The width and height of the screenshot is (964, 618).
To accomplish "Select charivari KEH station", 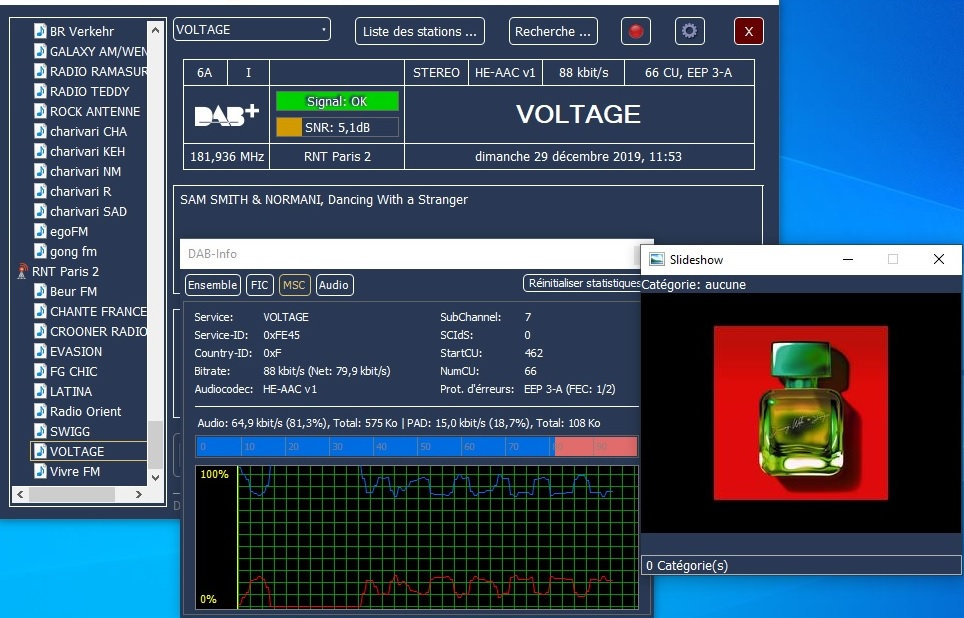I will point(87,151).
